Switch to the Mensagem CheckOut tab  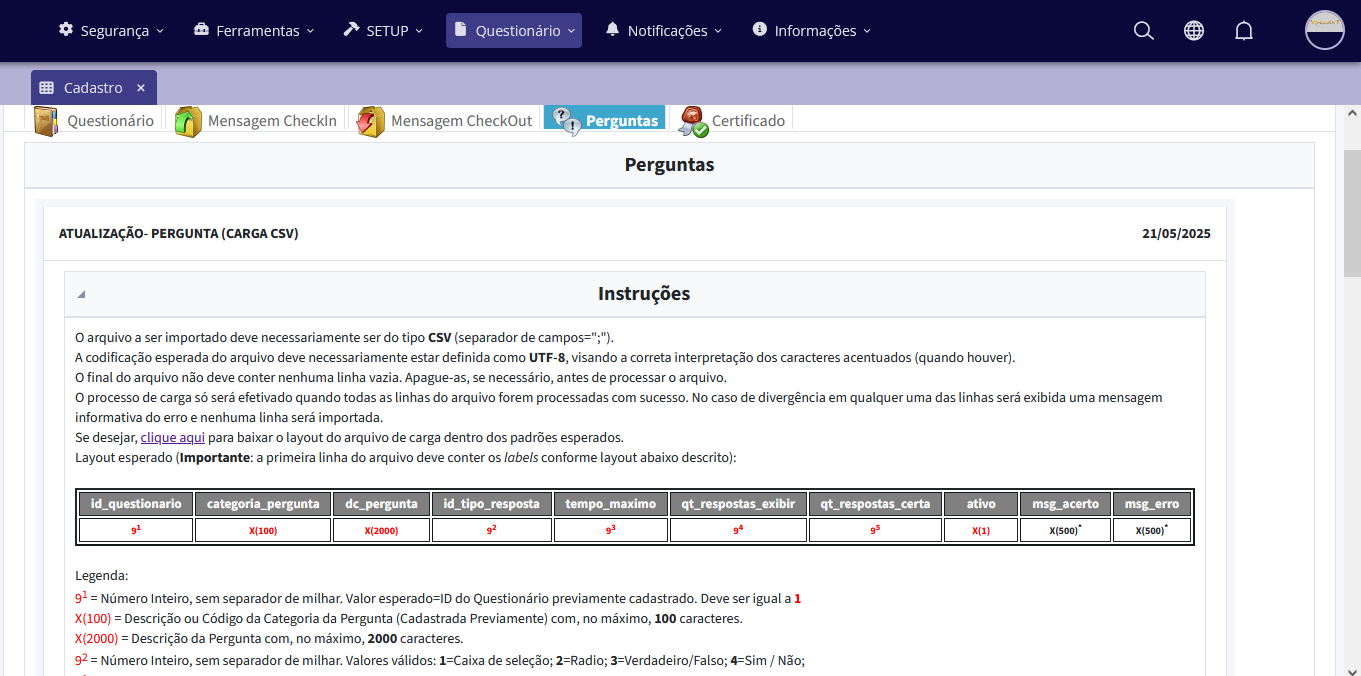tap(447, 120)
